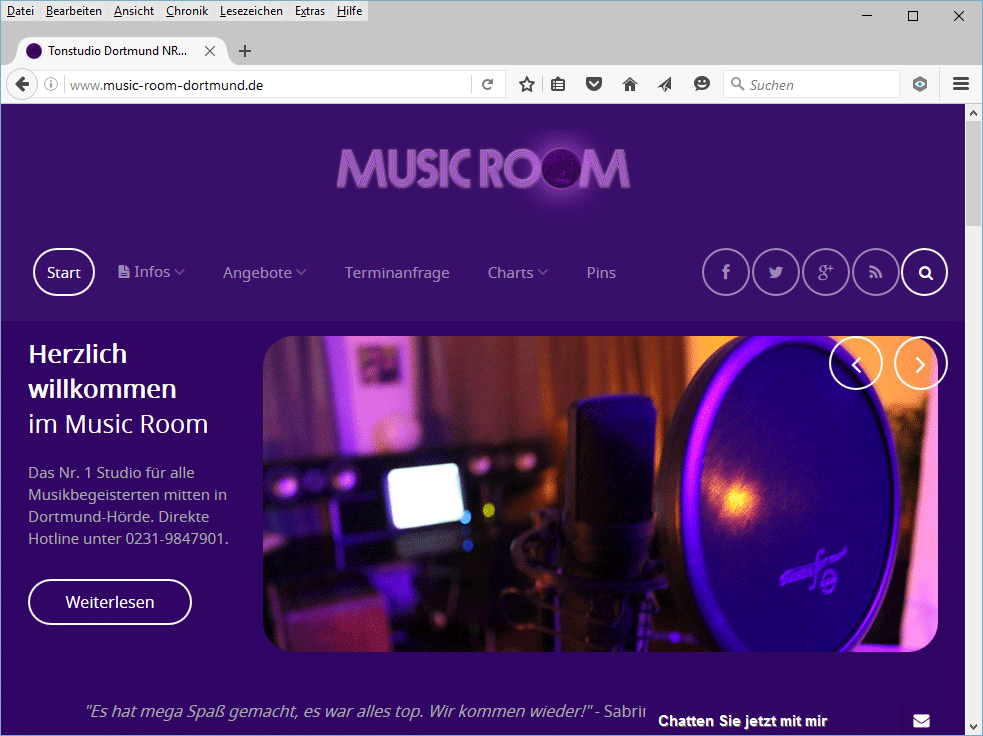Open the Datei menu
983x736 pixels.
click(20, 11)
